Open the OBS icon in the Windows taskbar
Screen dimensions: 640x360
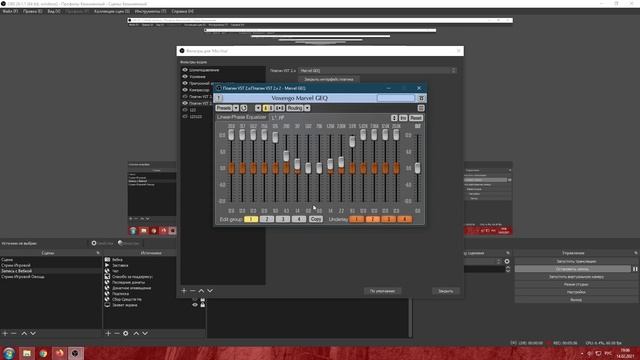pyautogui.click(x=75, y=353)
